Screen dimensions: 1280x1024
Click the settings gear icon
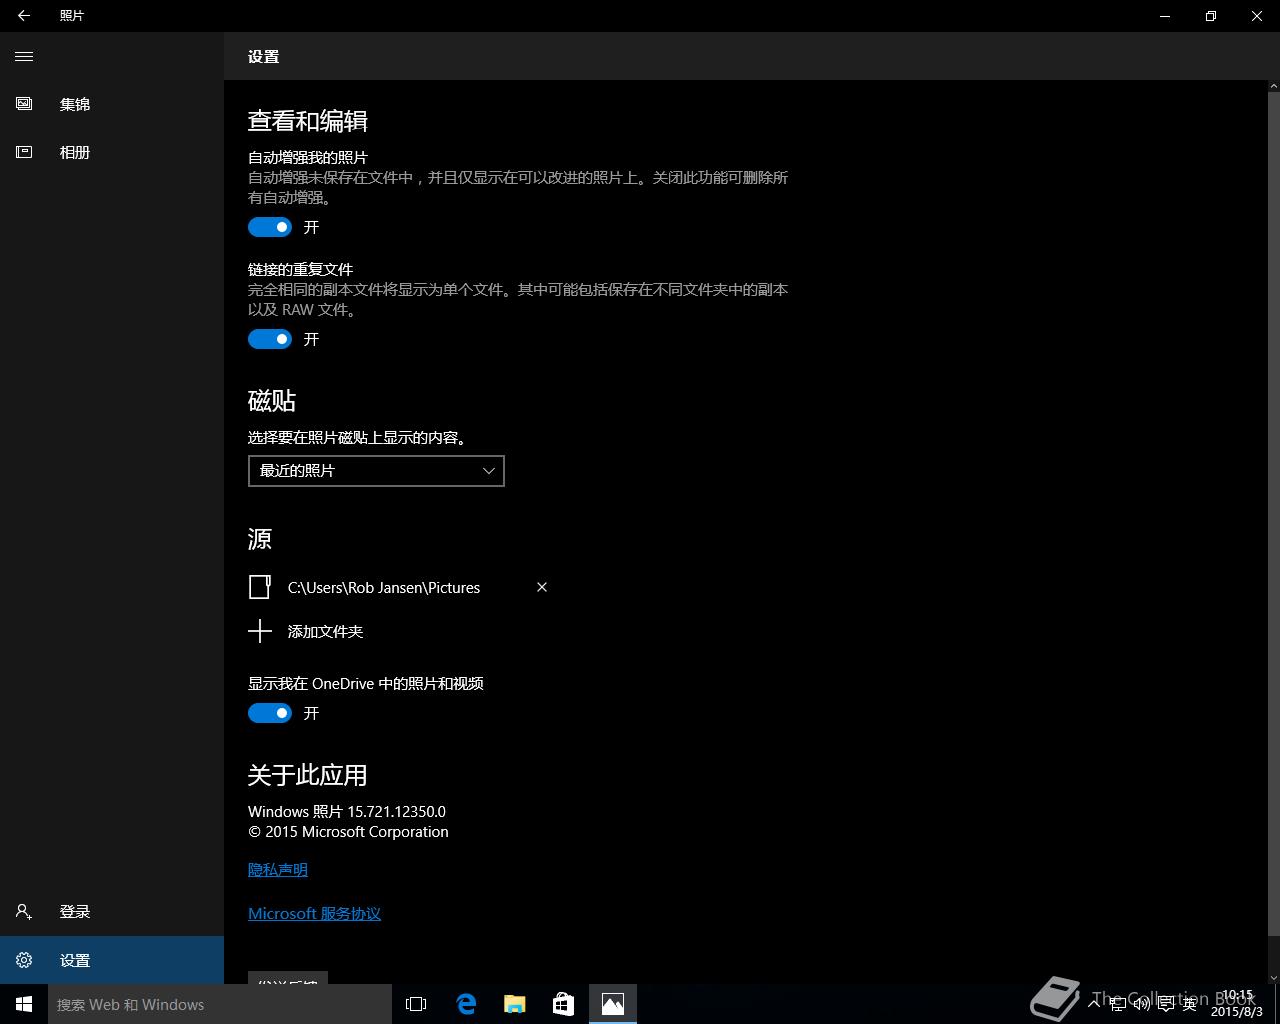24,960
